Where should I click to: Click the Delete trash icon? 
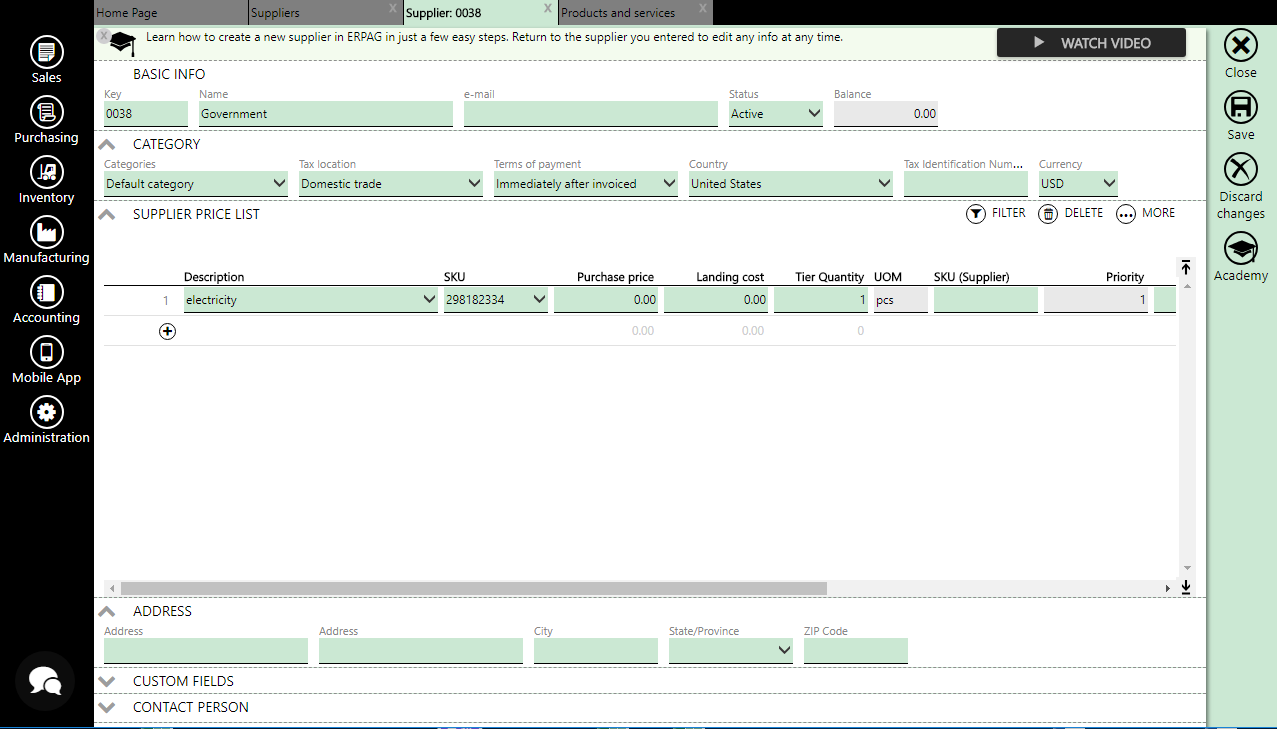[1048, 214]
